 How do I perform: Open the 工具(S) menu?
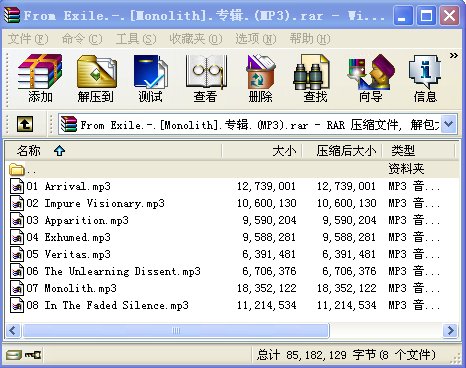(x=136, y=39)
